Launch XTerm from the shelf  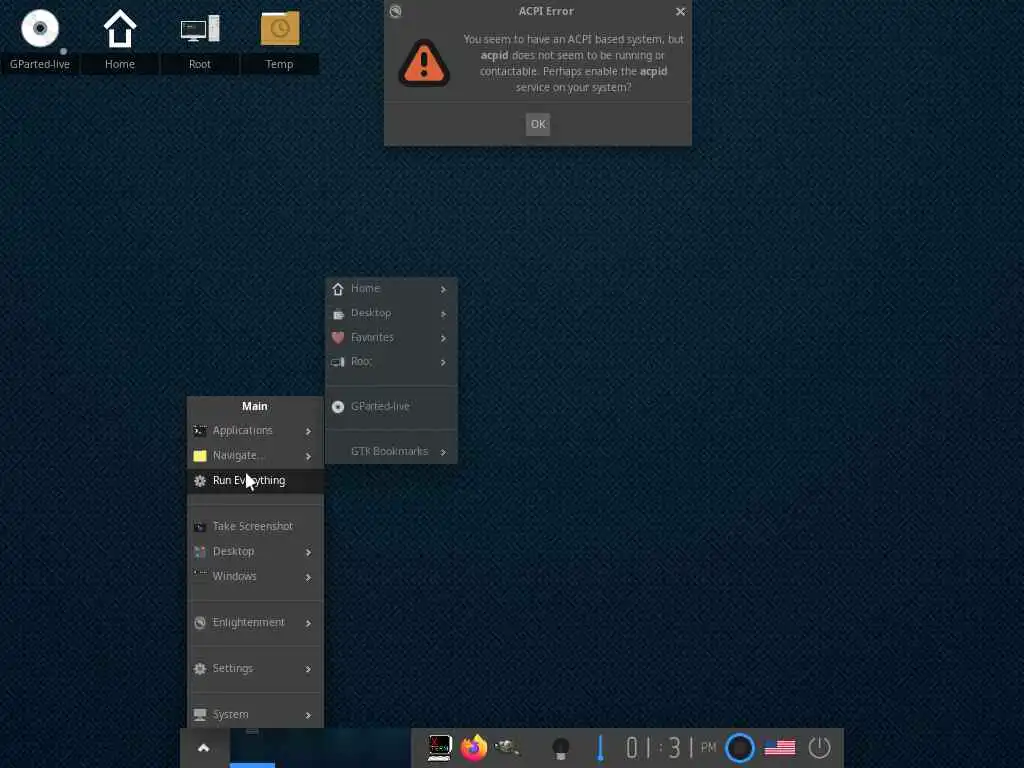(x=439, y=748)
